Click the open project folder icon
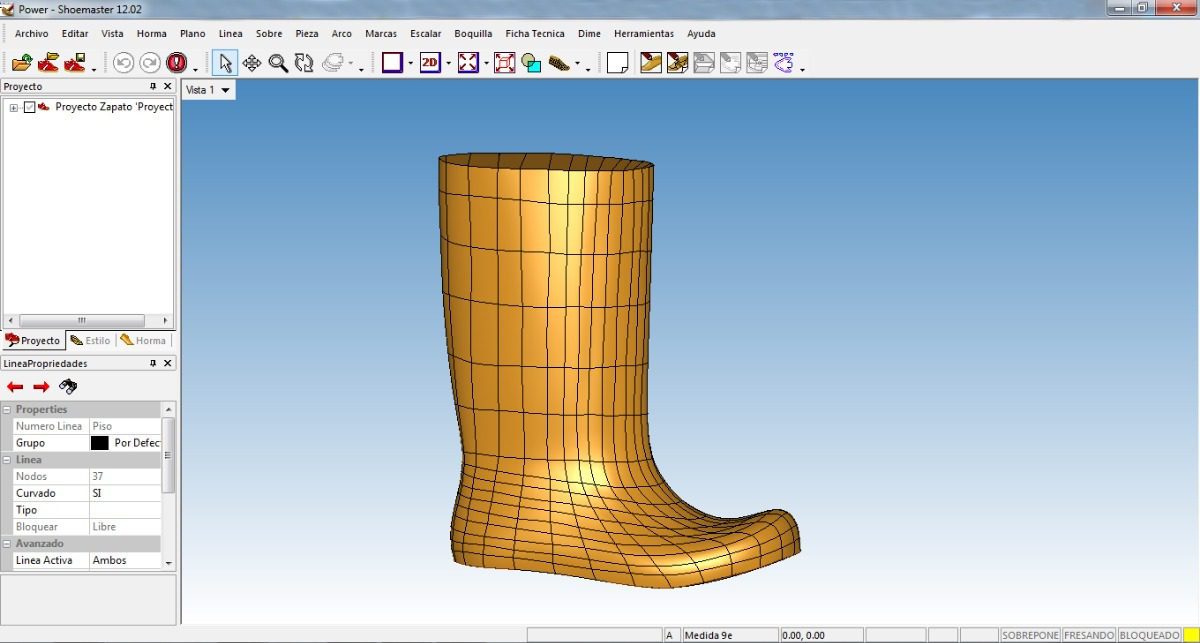This screenshot has width=1200, height=643. (x=22, y=63)
